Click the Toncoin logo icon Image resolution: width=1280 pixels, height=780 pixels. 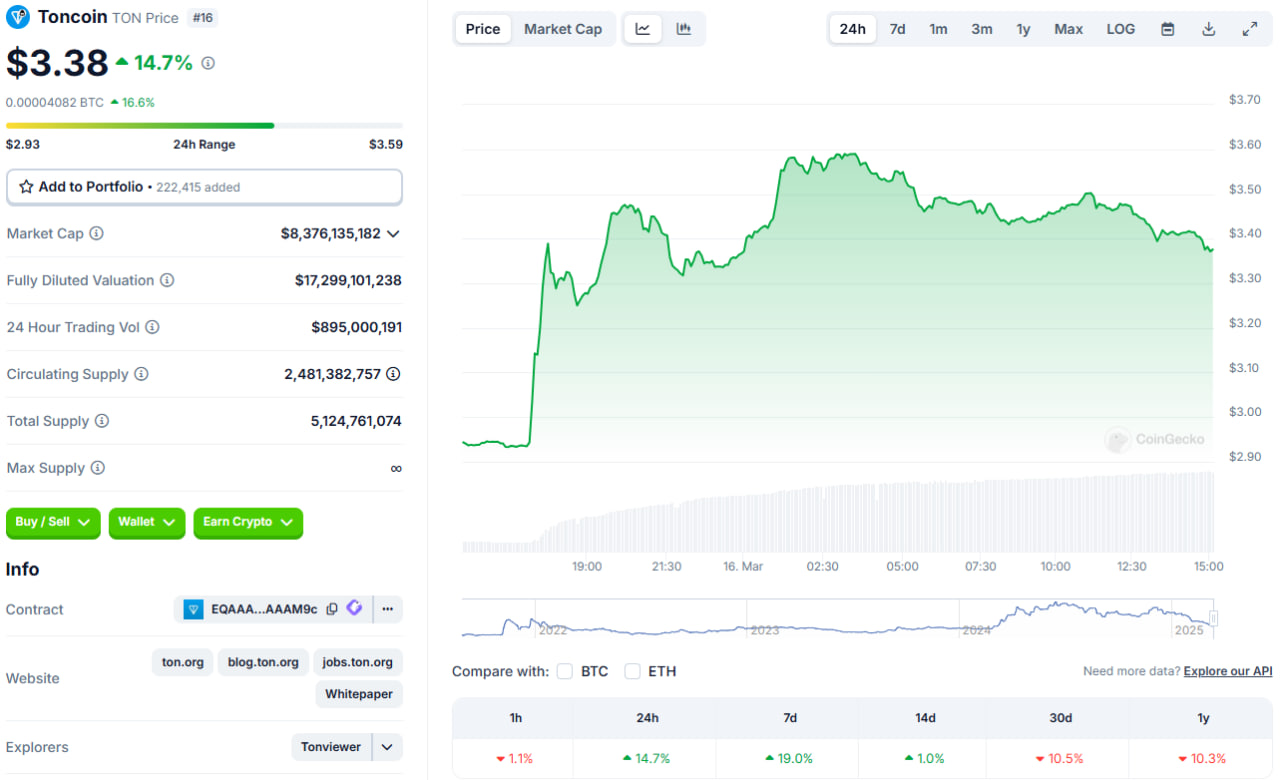click(x=18, y=17)
